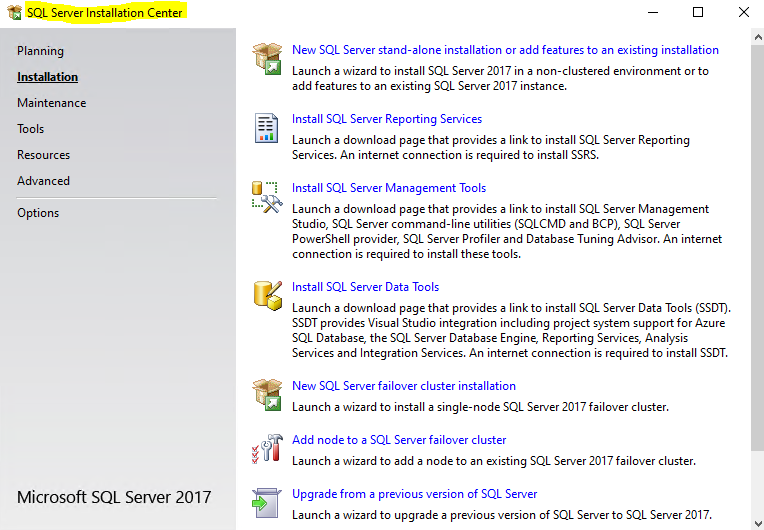
Task: Show the Resources section
Action: 43,155
